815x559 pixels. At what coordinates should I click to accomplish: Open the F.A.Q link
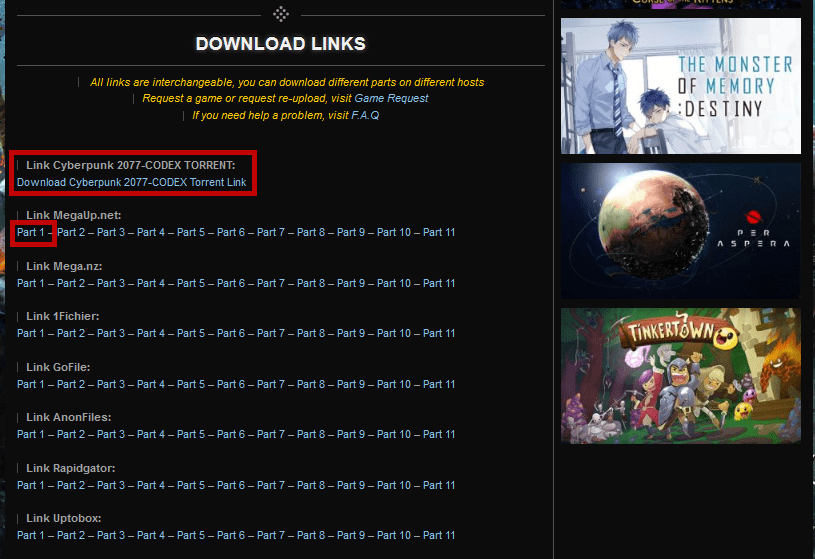(x=365, y=115)
